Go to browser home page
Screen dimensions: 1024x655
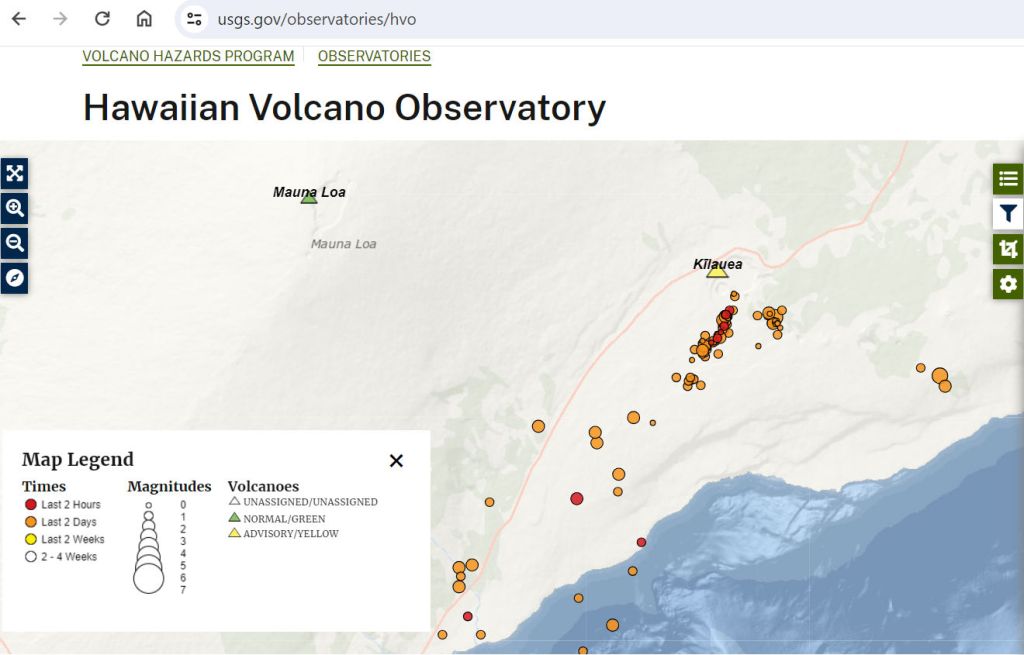(x=144, y=19)
